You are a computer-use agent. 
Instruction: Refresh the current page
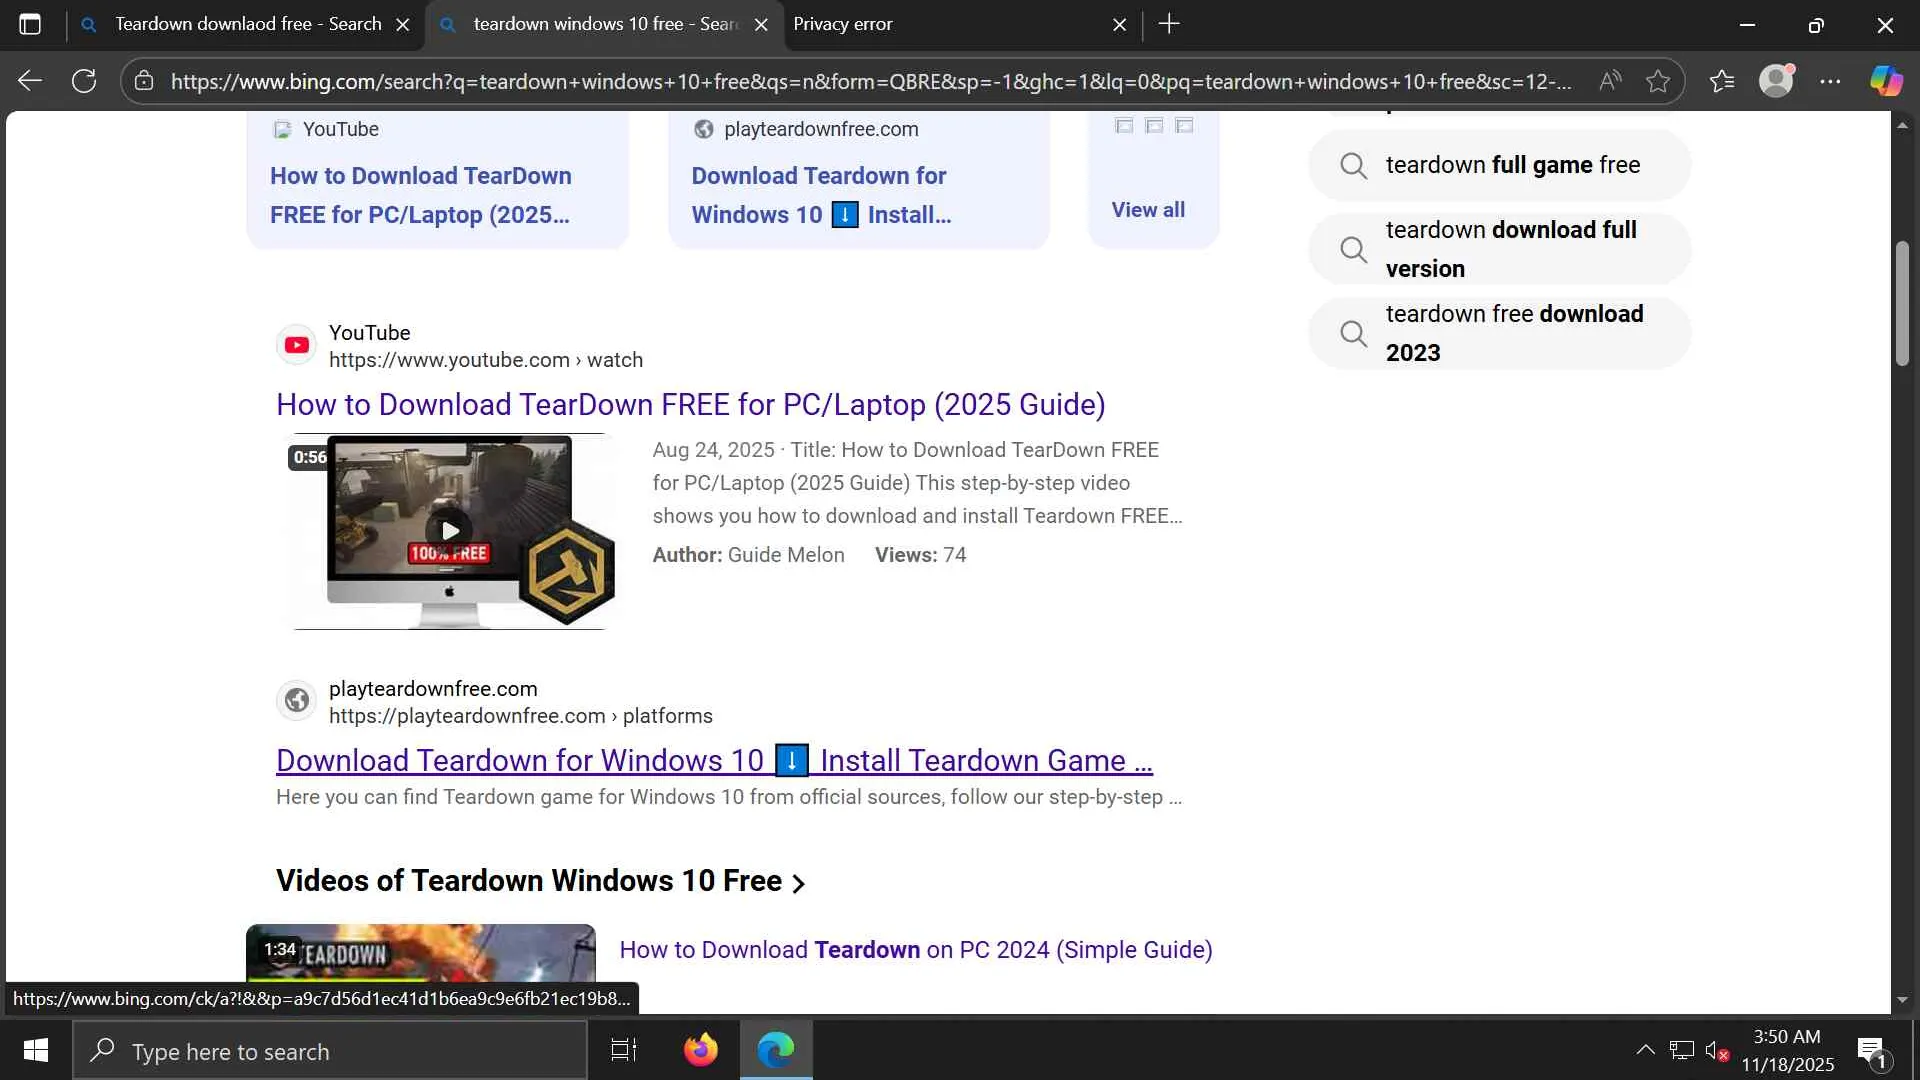tap(84, 81)
